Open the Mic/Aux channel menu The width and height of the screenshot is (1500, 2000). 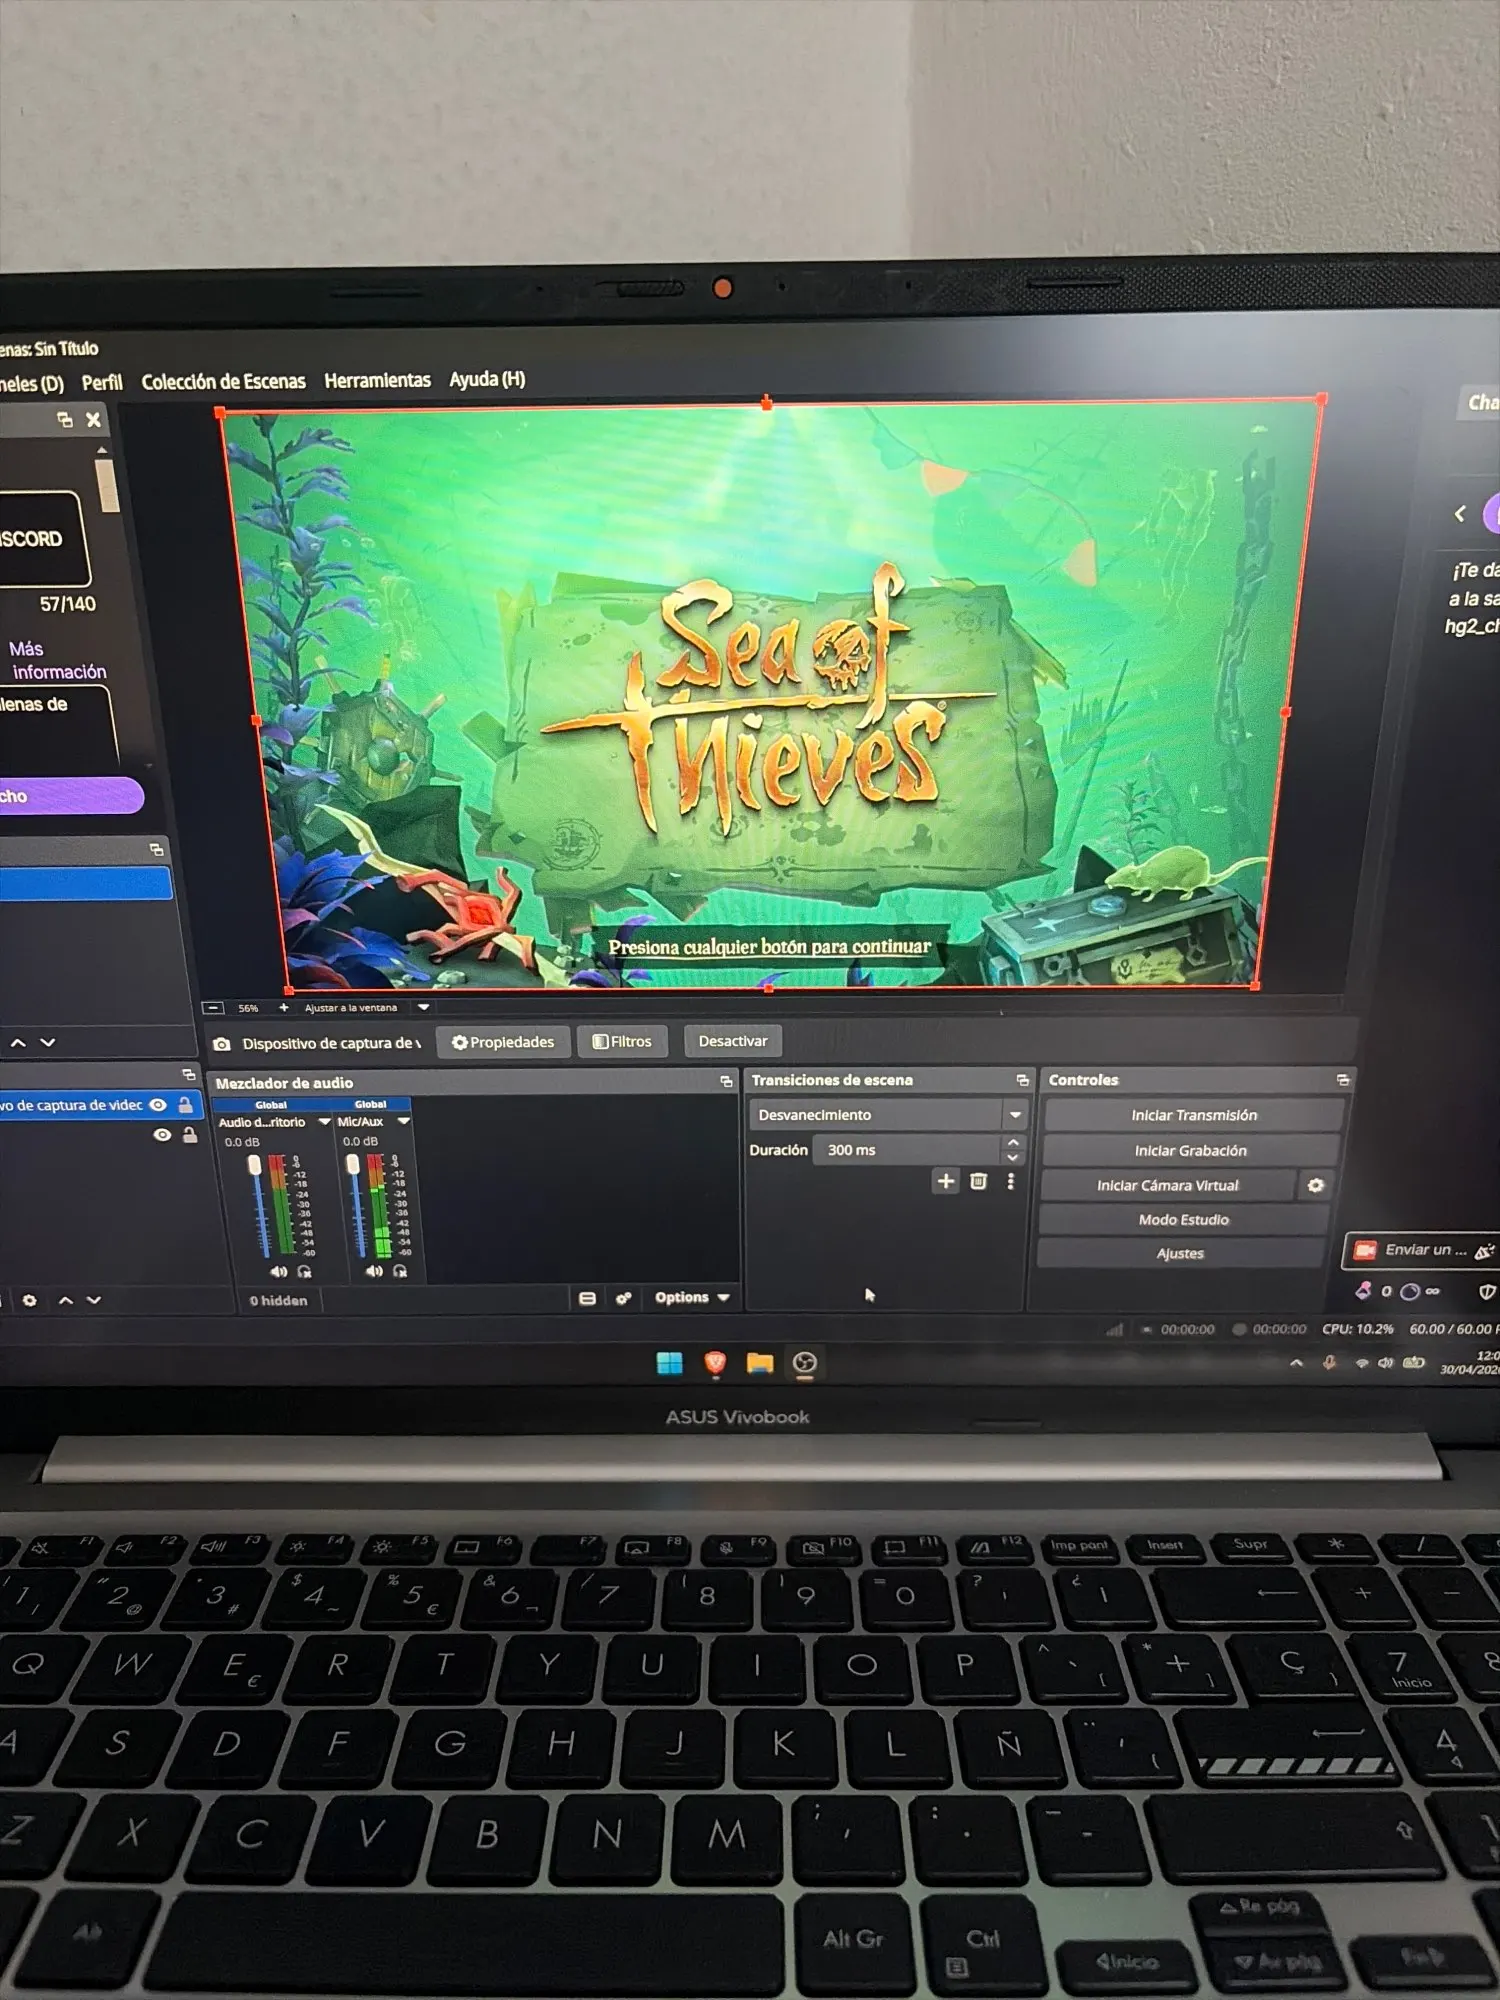pos(403,1122)
